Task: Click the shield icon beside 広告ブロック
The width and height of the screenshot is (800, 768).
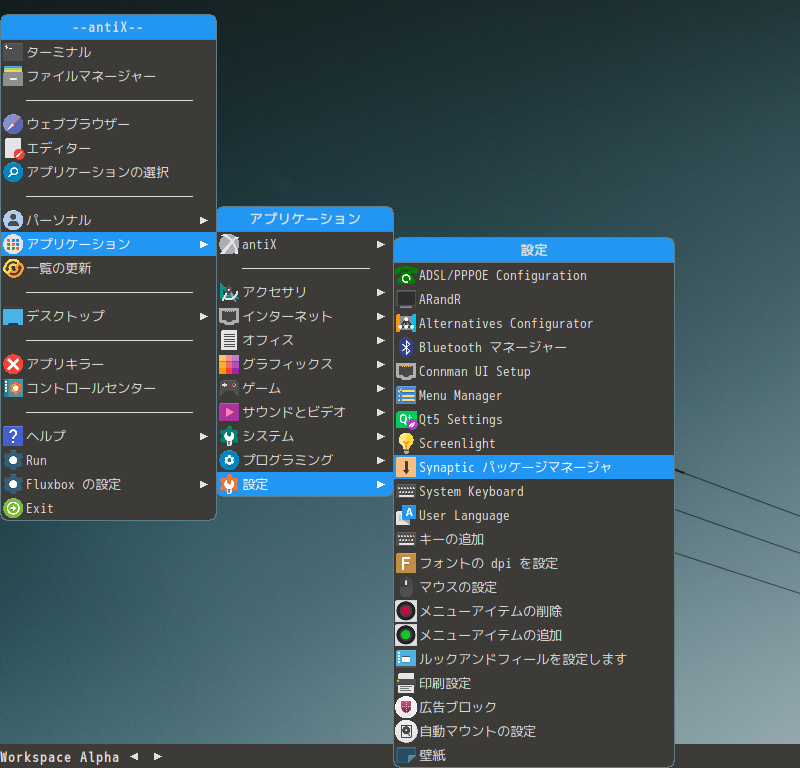Action: click(x=406, y=707)
